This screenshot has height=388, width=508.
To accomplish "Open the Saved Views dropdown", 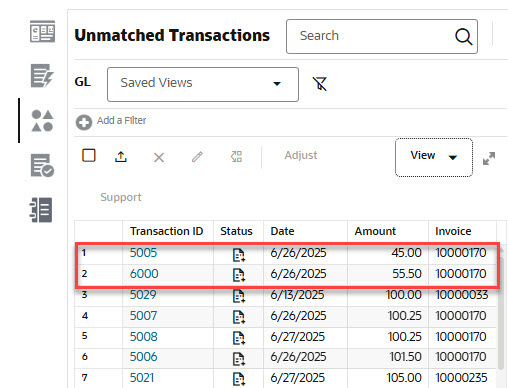I will (x=203, y=84).
